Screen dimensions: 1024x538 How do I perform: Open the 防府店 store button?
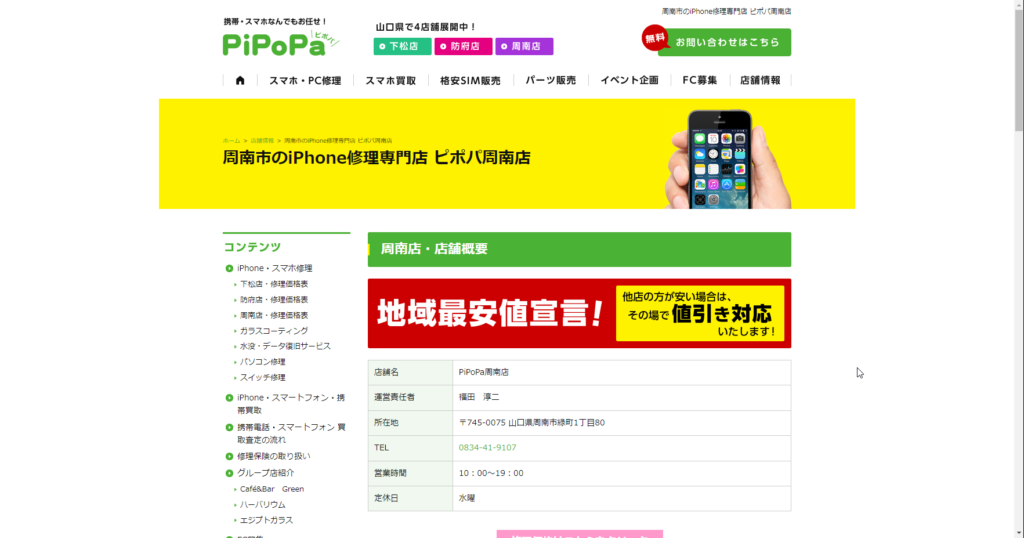pos(463,46)
